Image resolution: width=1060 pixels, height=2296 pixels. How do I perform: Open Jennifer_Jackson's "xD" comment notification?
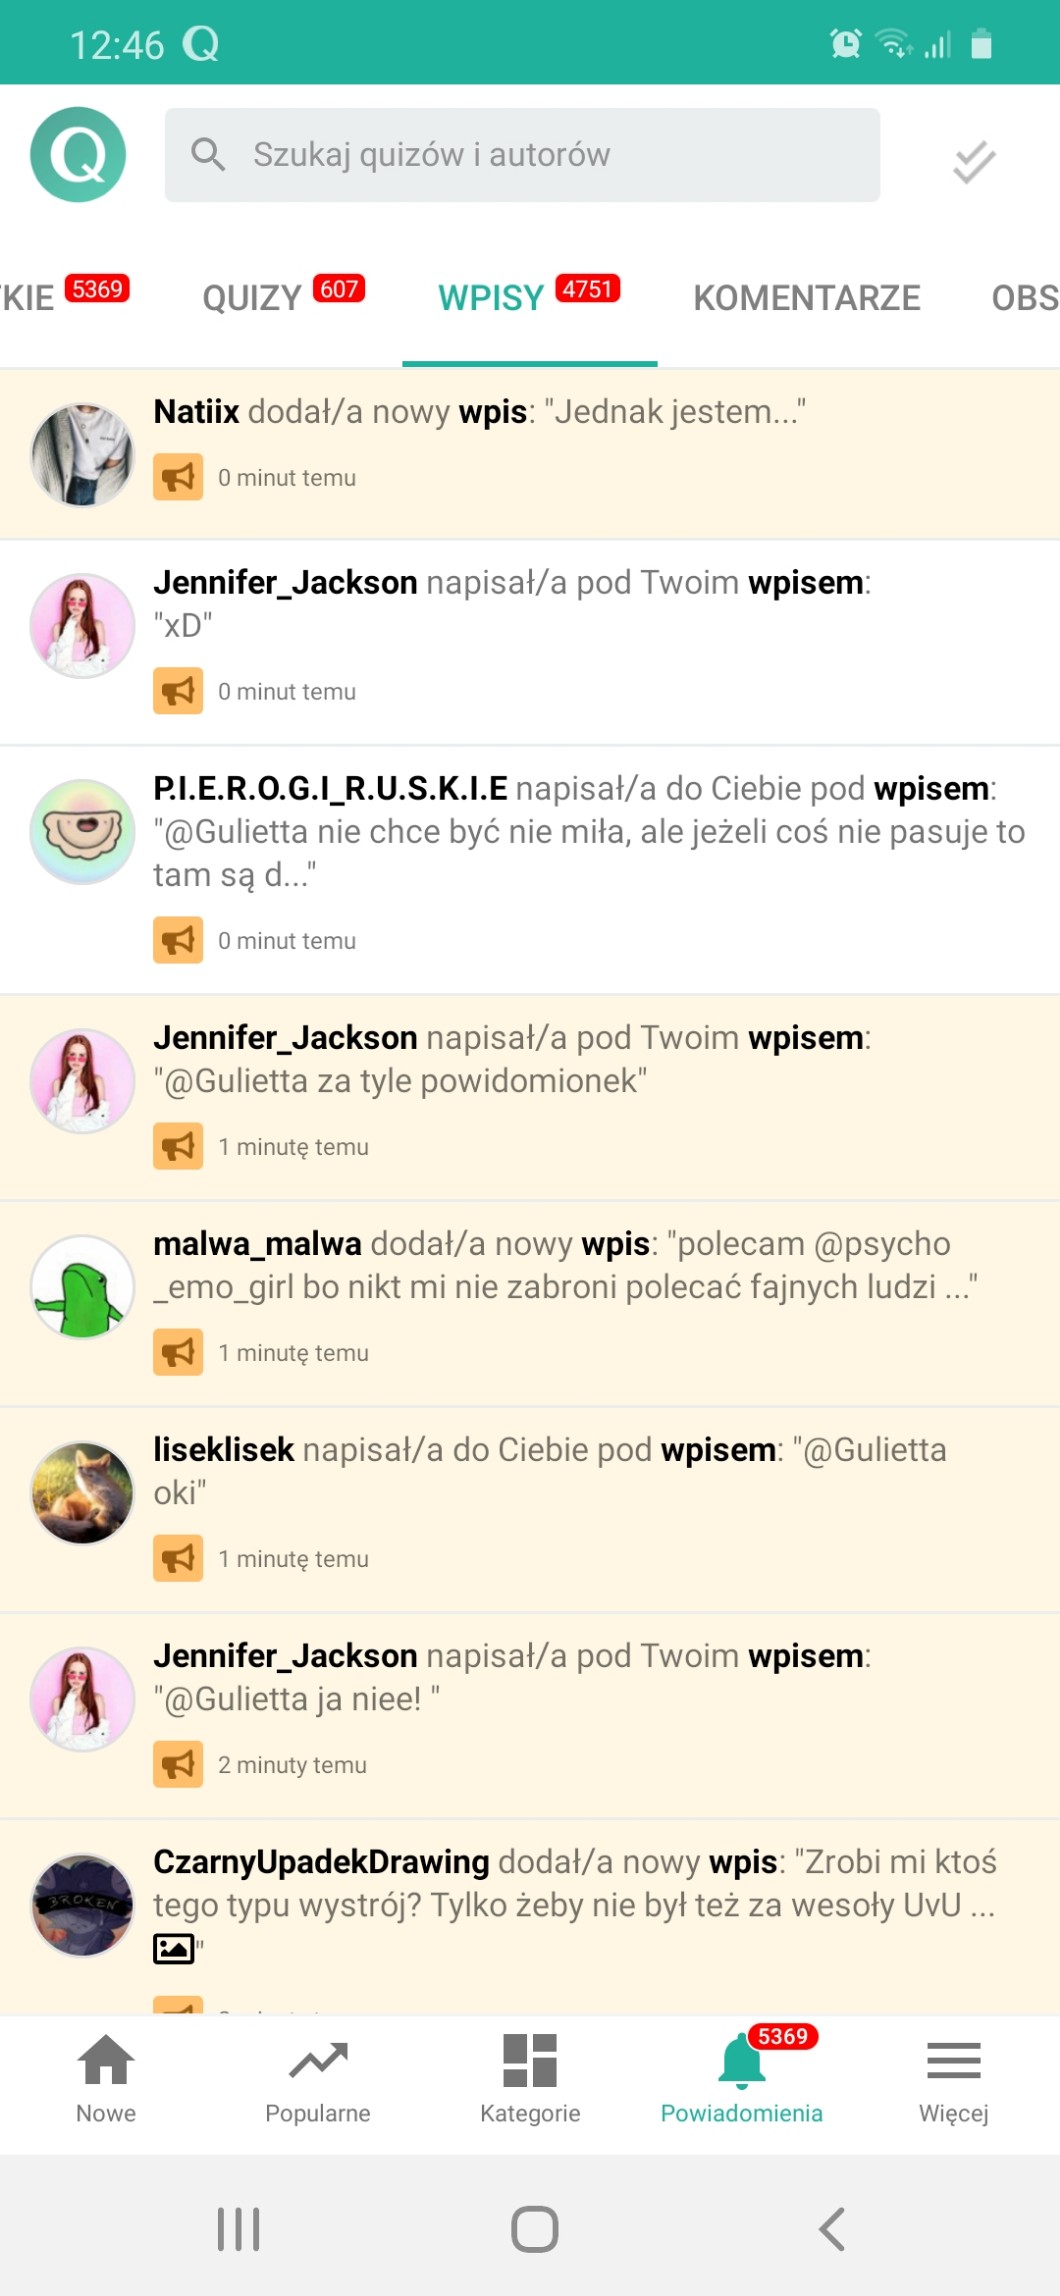pyautogui.click(x=530, y=643)
